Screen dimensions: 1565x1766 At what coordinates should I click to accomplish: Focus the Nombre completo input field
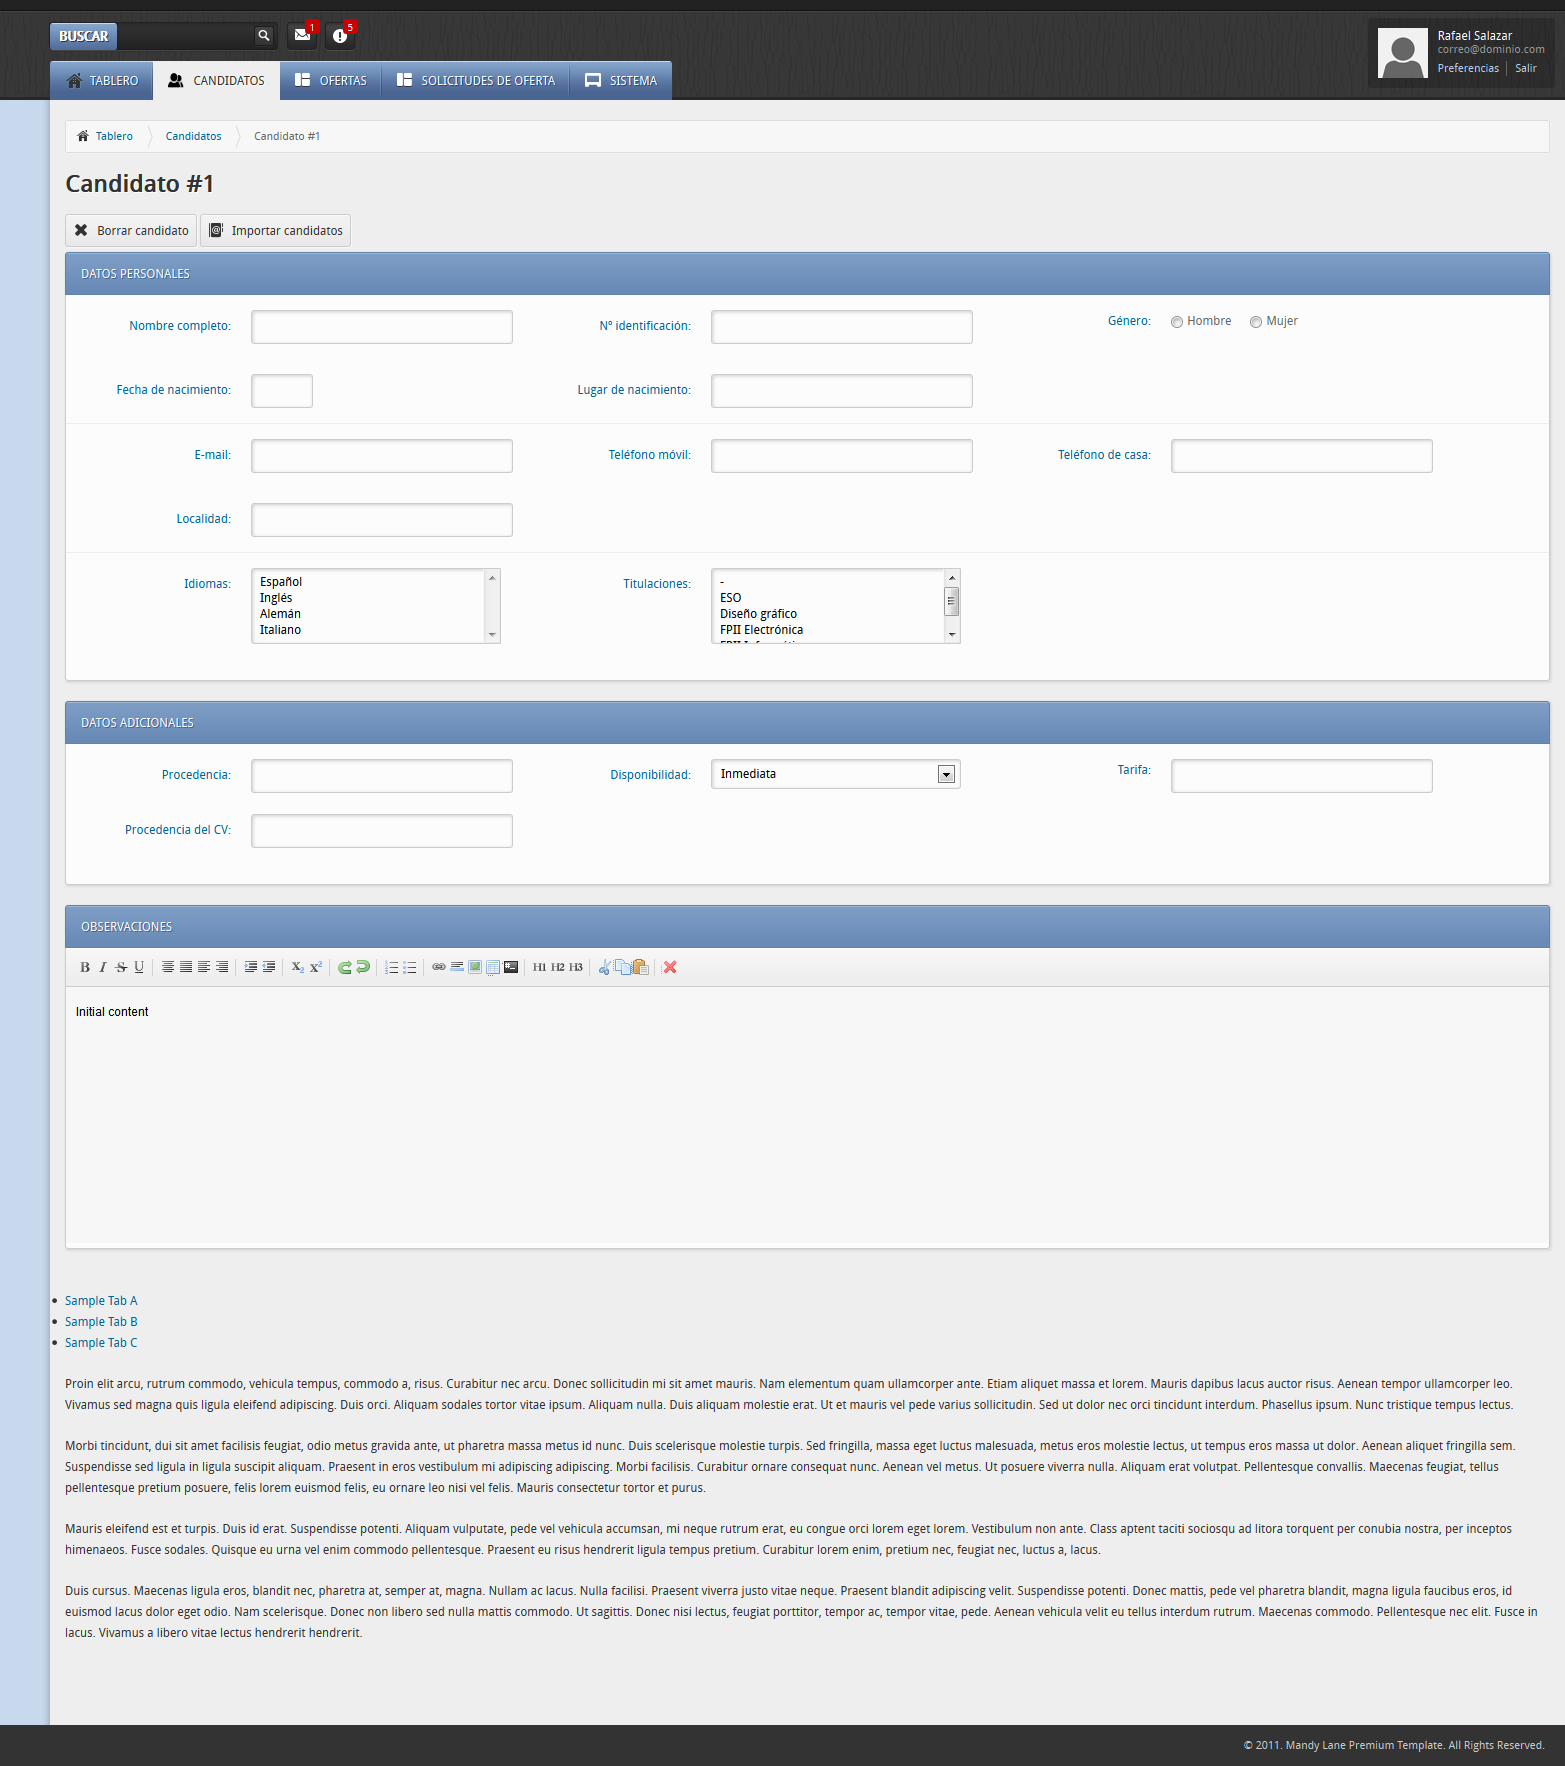381,327
